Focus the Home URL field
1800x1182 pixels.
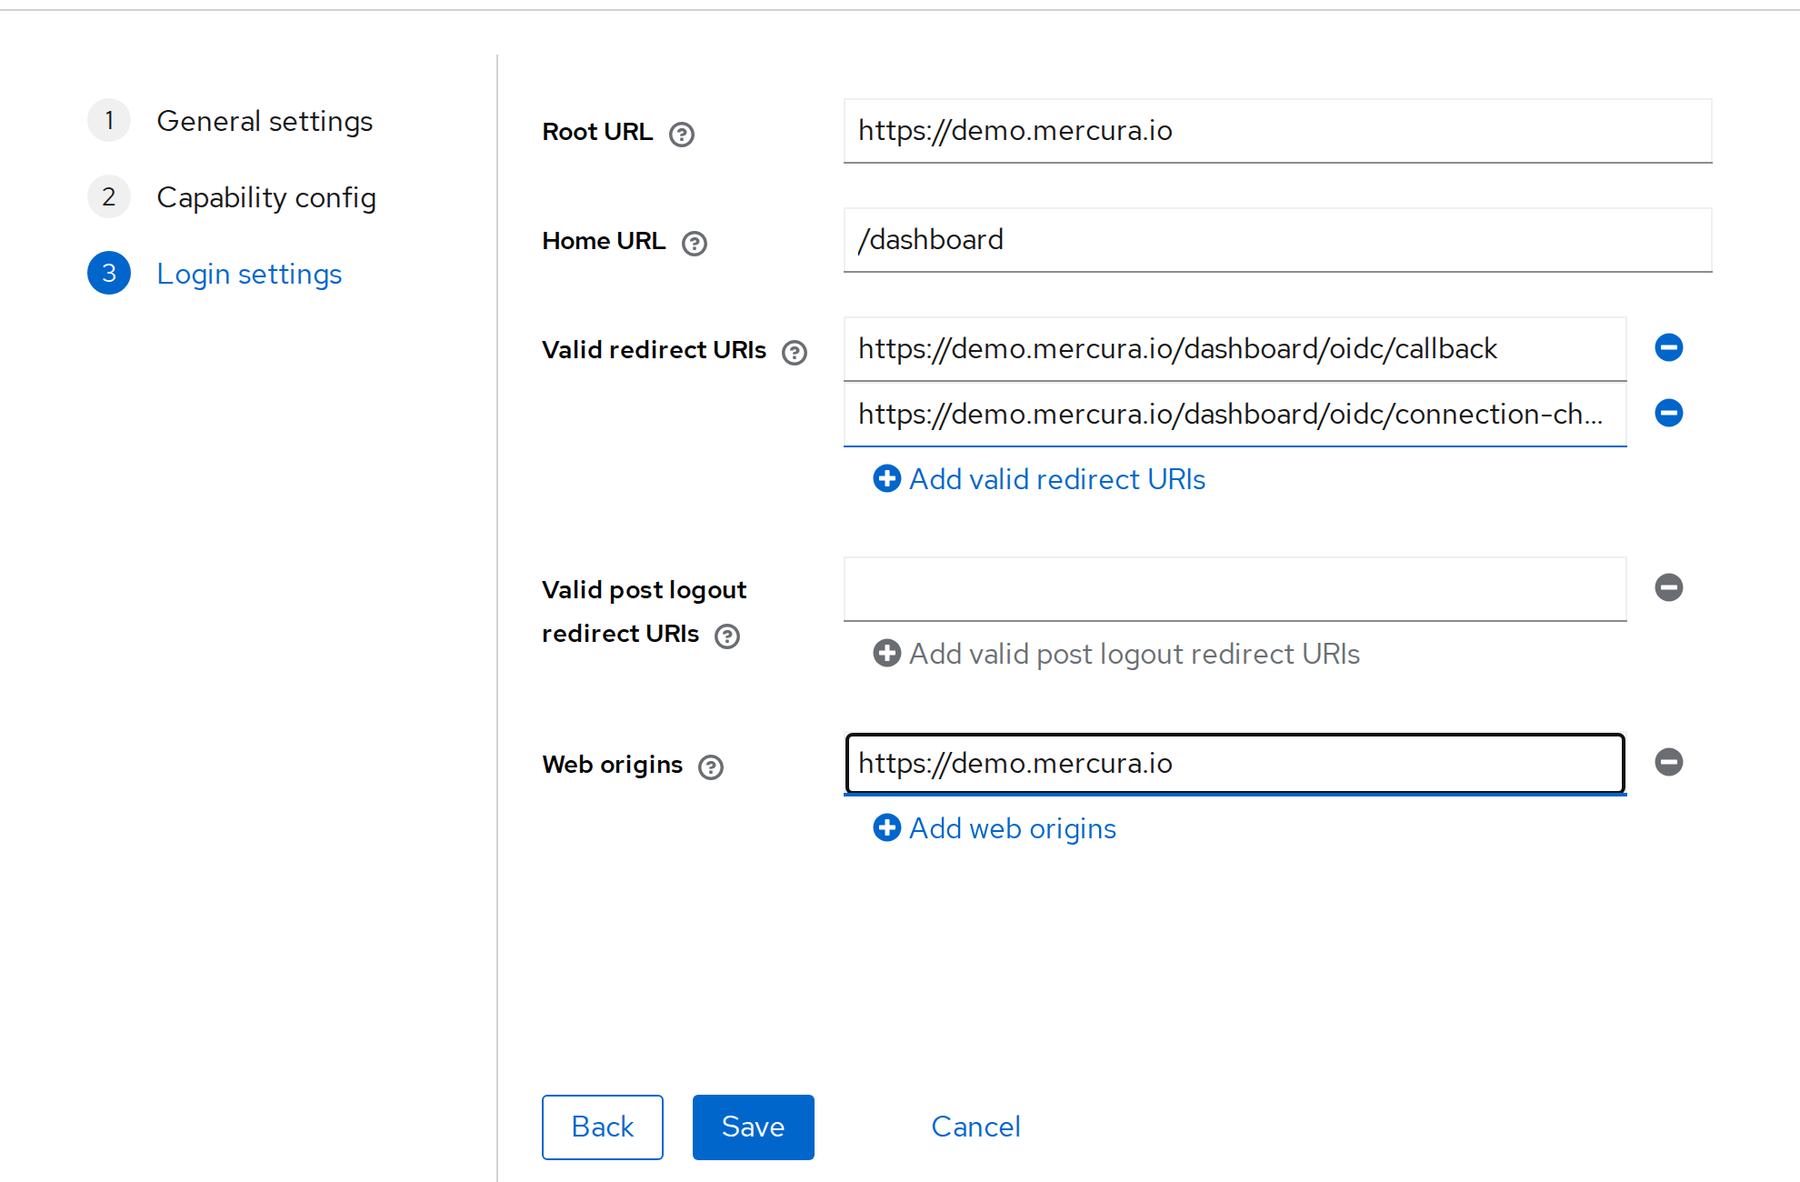click(x=1278, y=240)
